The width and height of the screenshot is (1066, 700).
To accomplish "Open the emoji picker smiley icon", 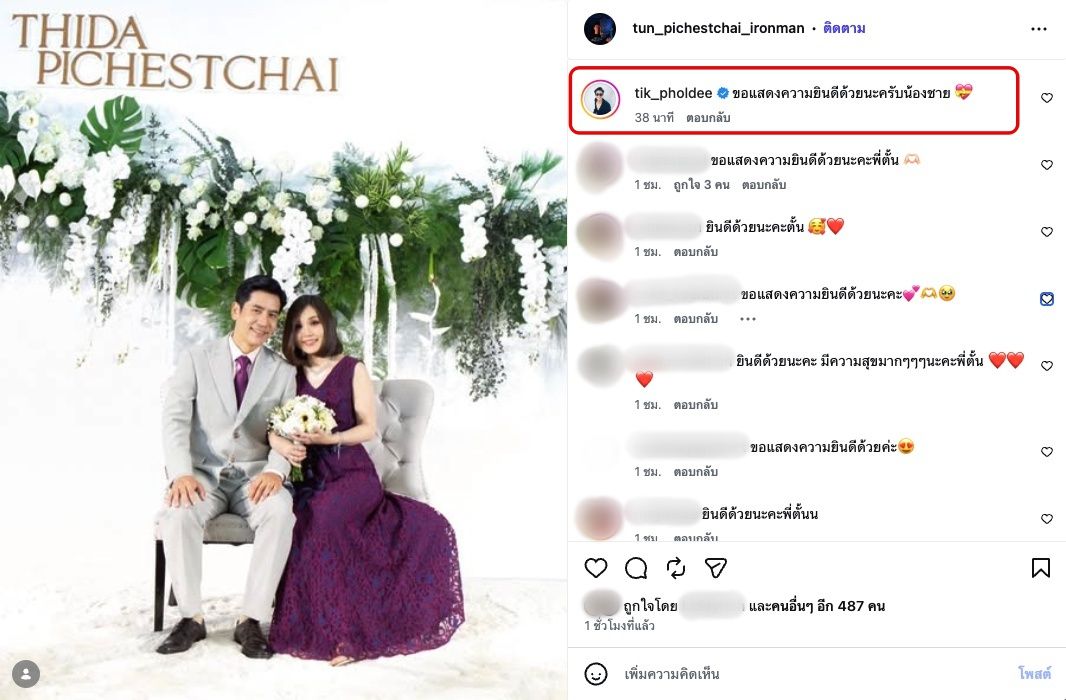I will click(x=596, y=673).
